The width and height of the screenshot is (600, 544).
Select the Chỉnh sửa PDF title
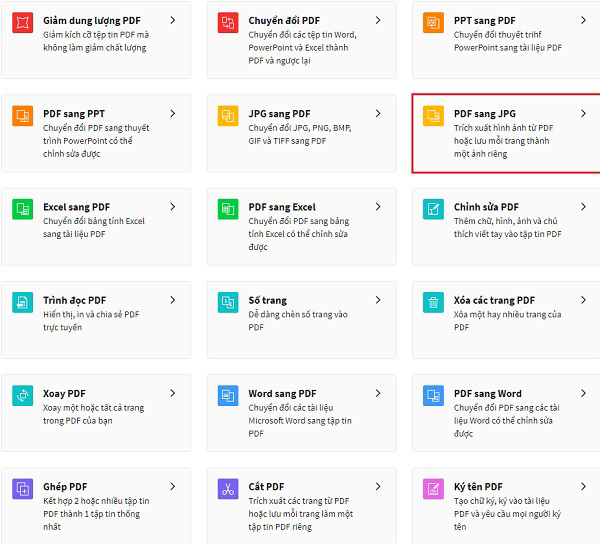486,207
